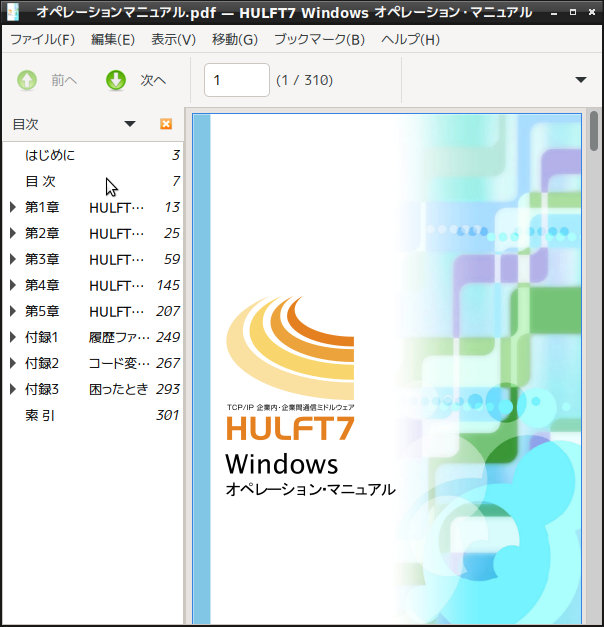Viewport: 604px width, 627px height.
Task: Expand the 付録2 コード変… entry
Action: (x=13, y=363)
